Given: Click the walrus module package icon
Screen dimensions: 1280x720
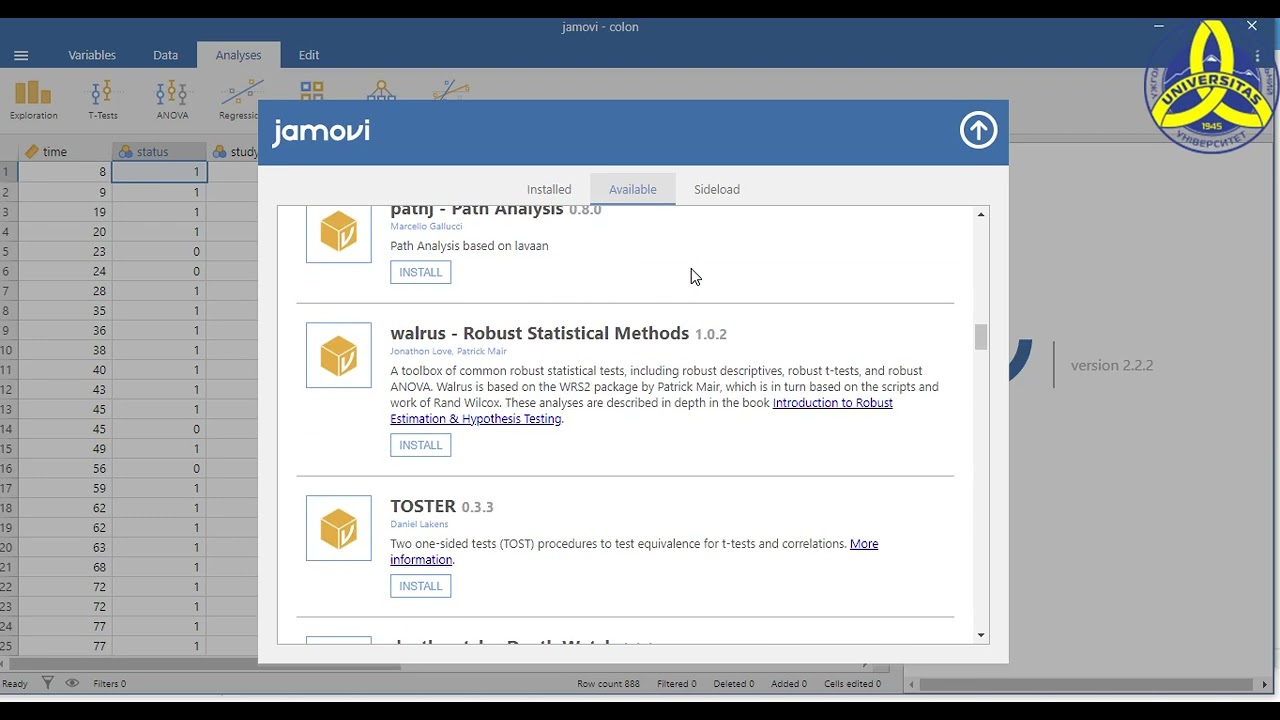Looking at the screenshot, I should click(x=339, y=355).
